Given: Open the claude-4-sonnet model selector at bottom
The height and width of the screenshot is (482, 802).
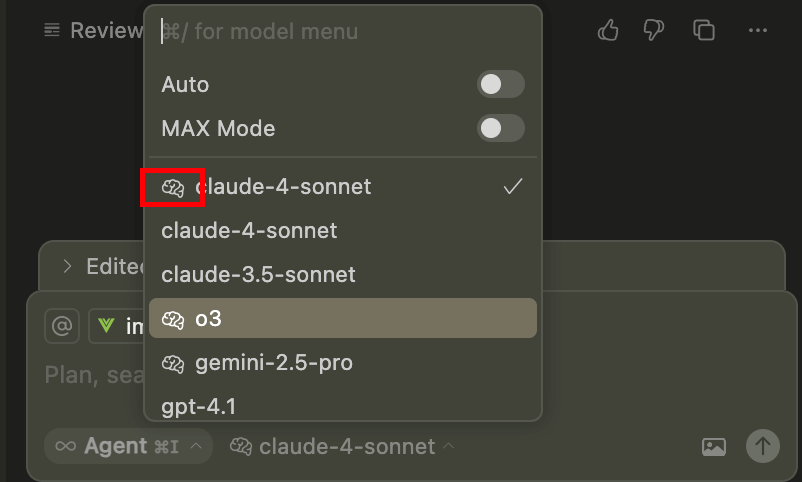Looking at the screenshot, I should pos(342,447).
